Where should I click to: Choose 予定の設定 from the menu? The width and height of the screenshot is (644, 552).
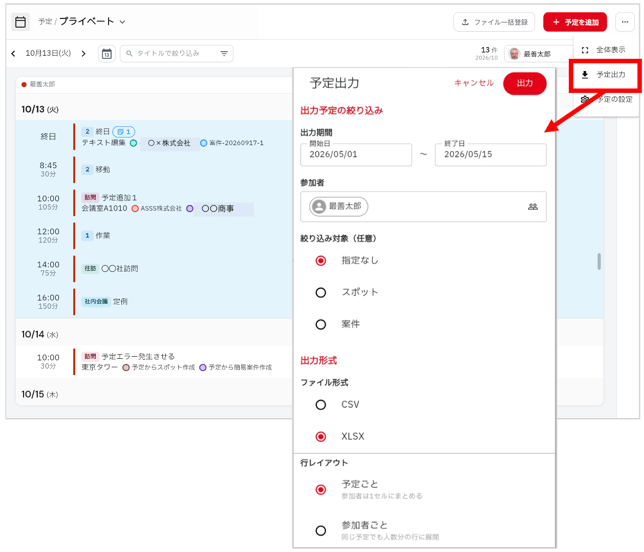pos(607,99)
